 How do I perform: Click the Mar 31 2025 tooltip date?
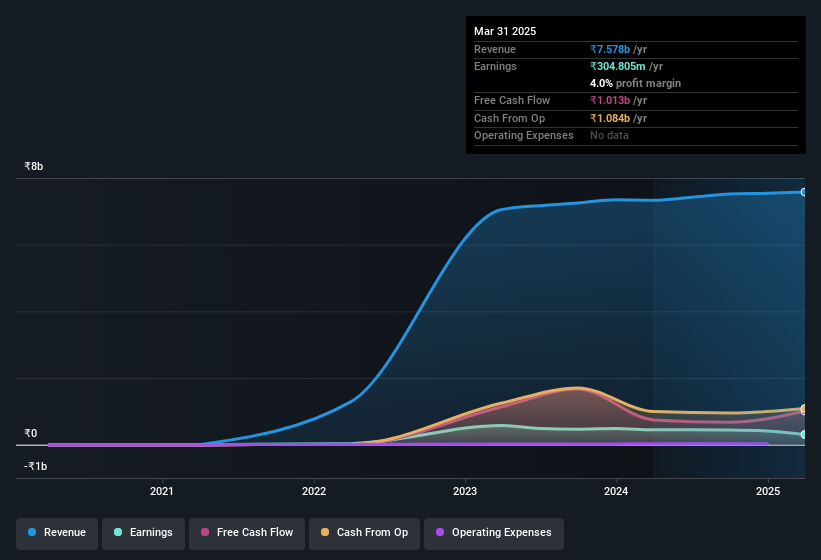[x=505, y=31]
